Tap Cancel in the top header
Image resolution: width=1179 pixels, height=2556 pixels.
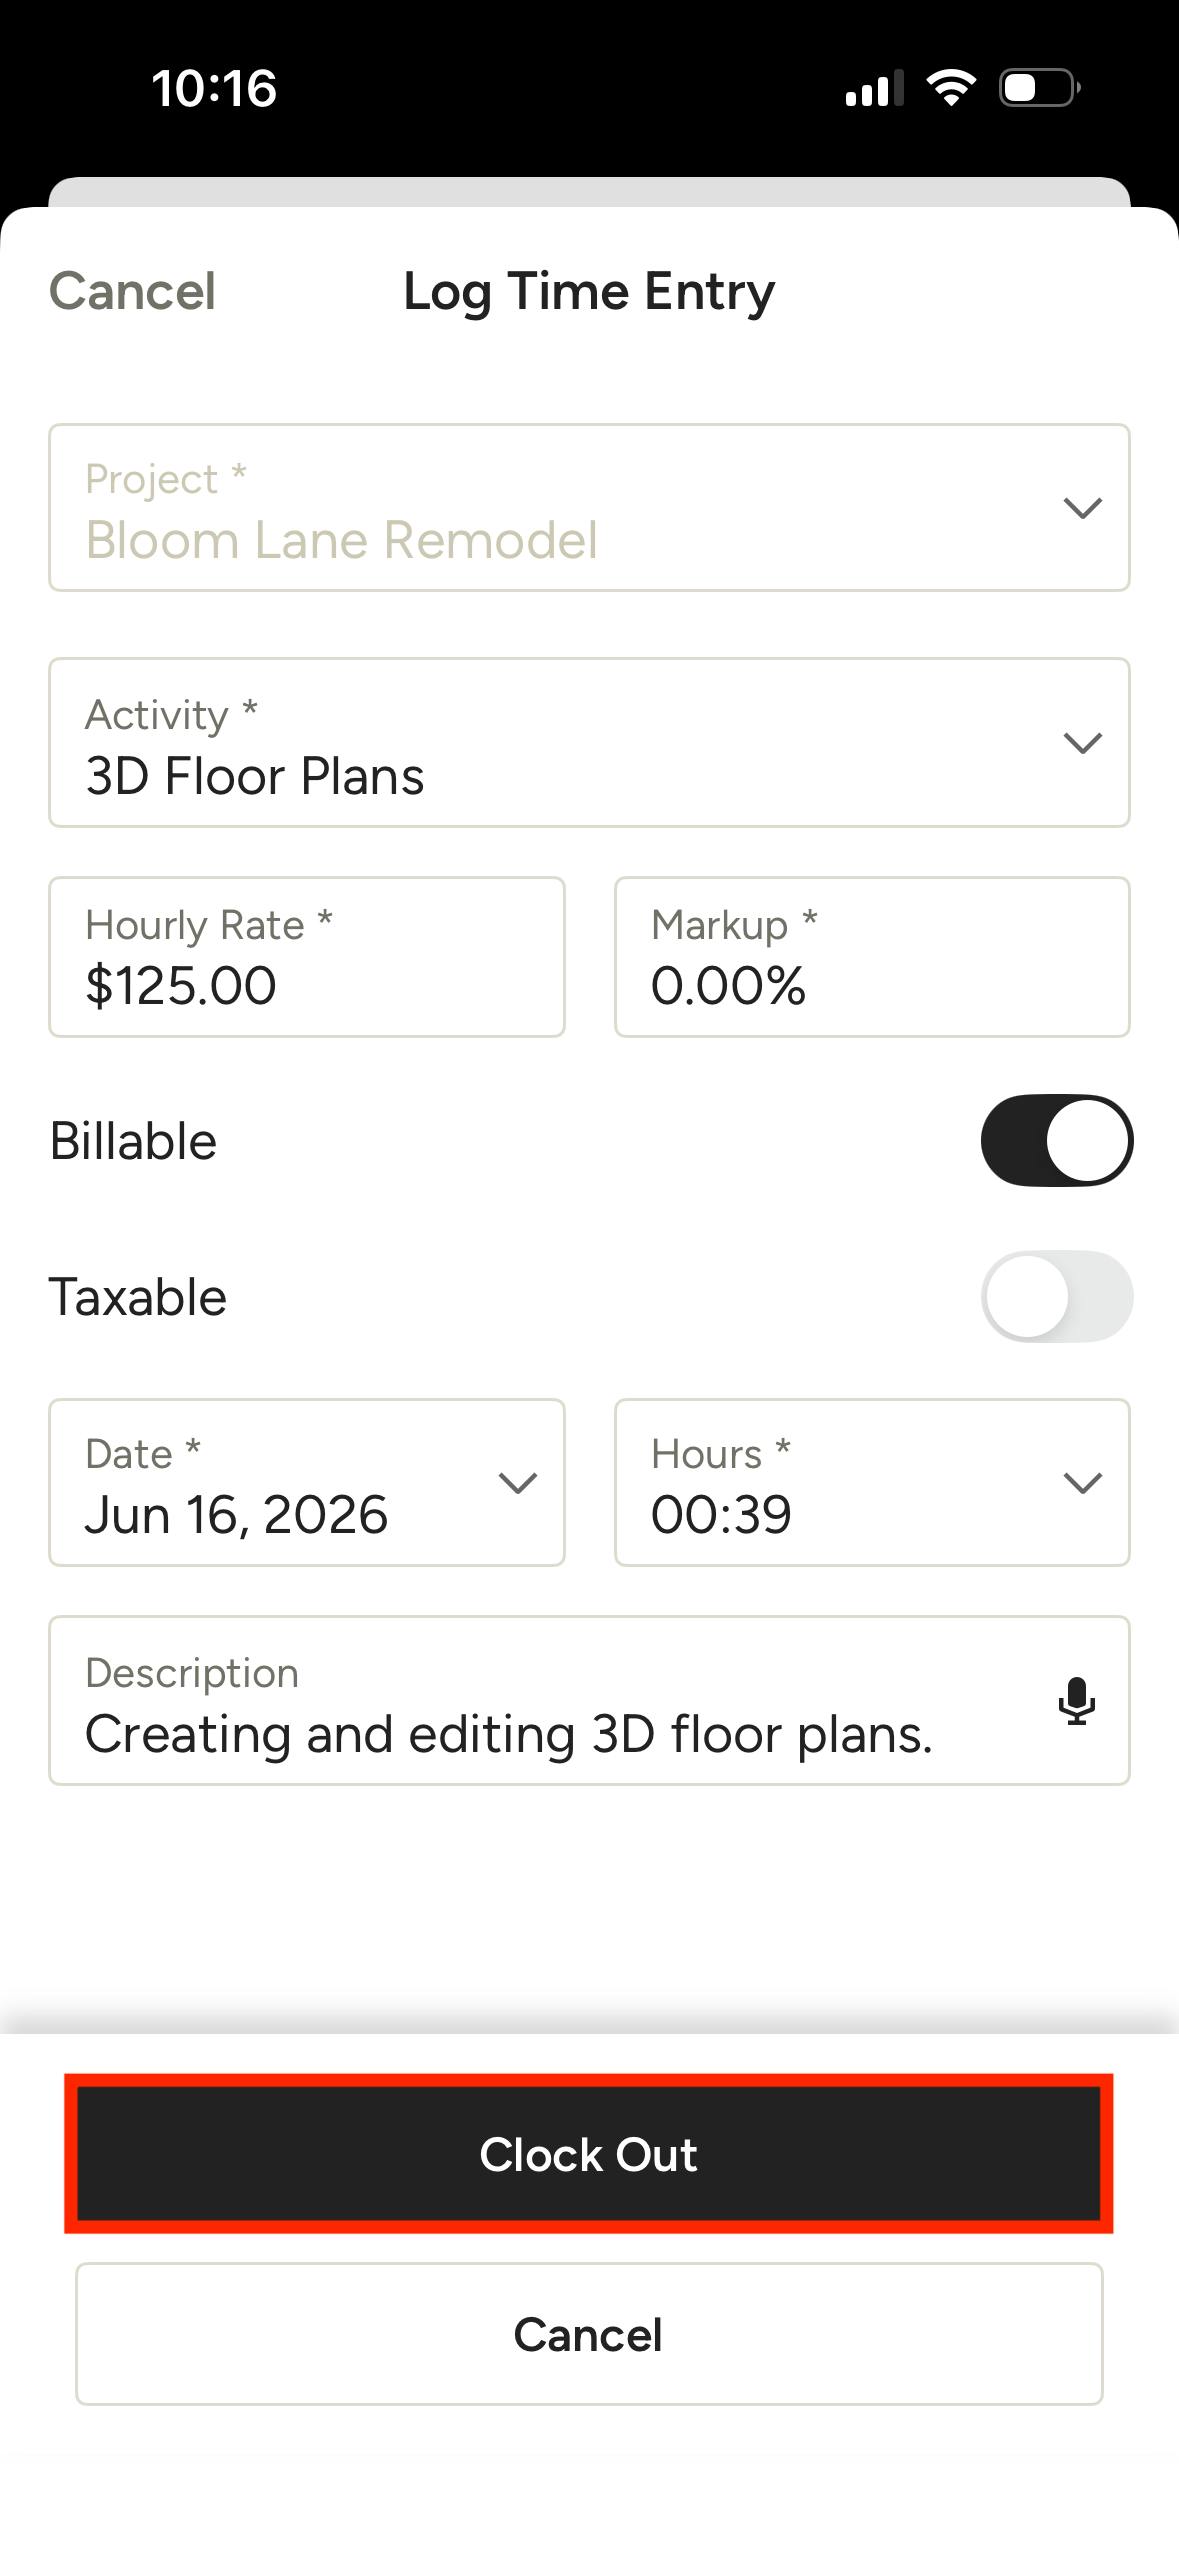(132, 292)
